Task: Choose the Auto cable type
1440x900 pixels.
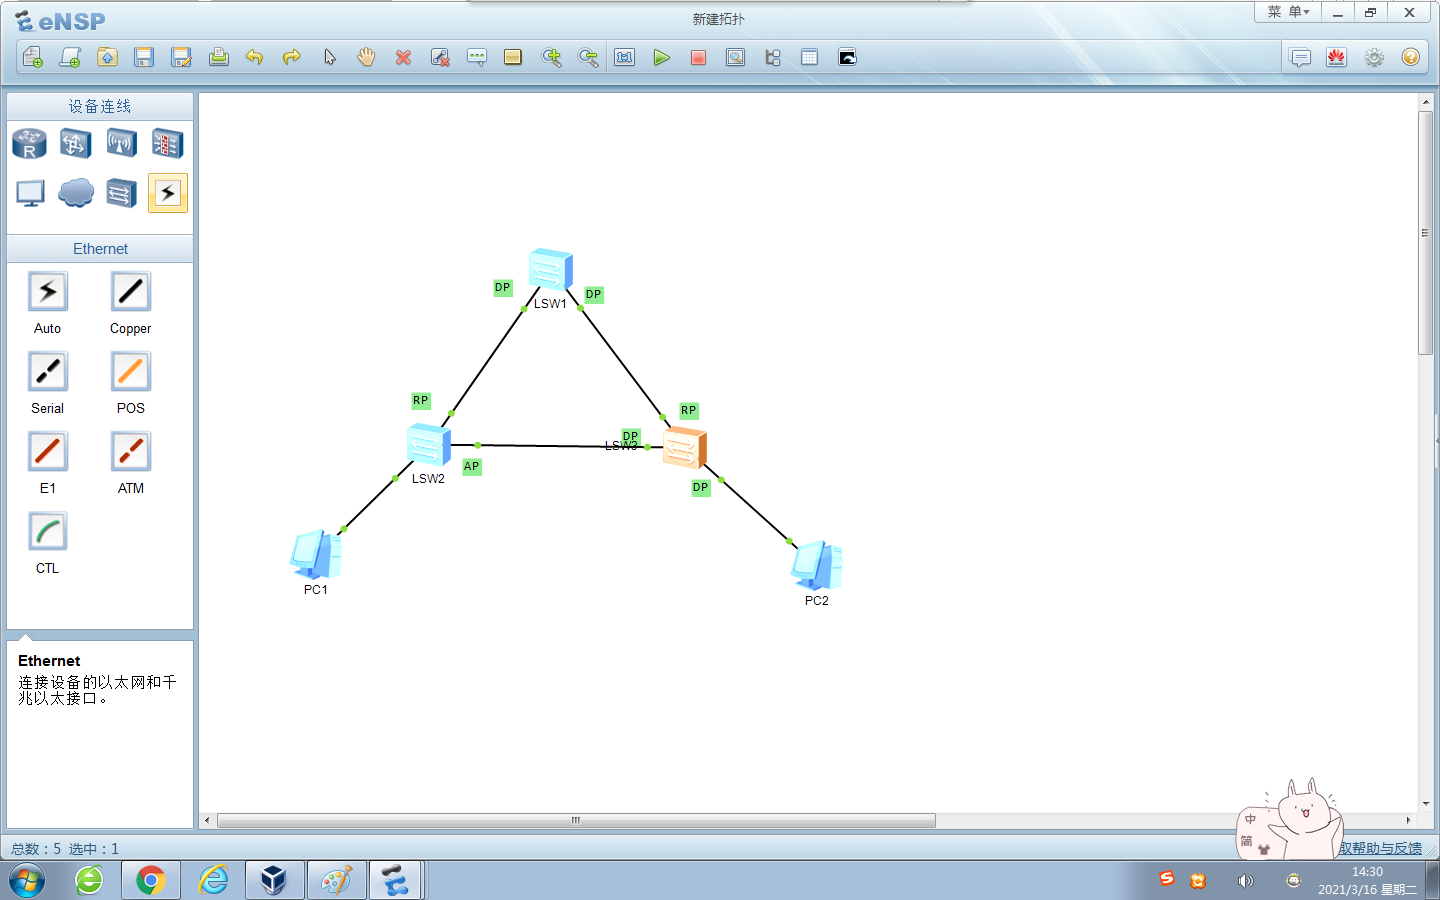Action: [x=48, y=292]
